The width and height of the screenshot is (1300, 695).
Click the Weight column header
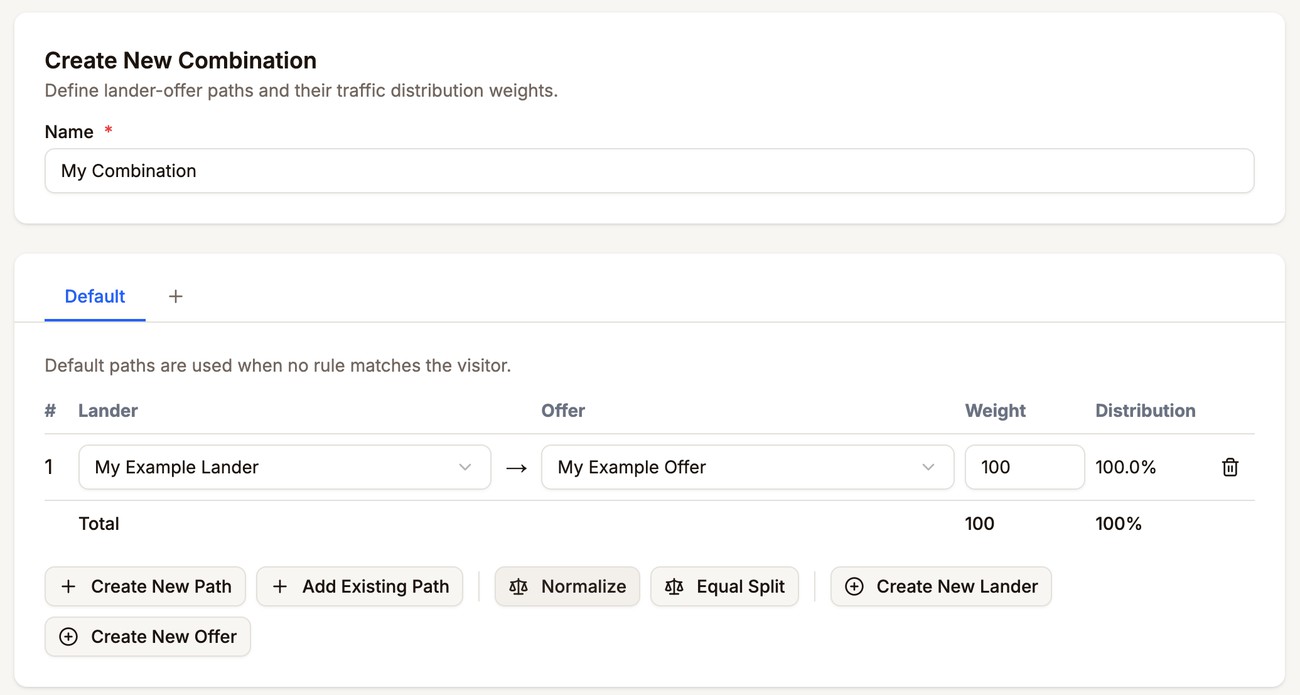(x=995, y=410)
